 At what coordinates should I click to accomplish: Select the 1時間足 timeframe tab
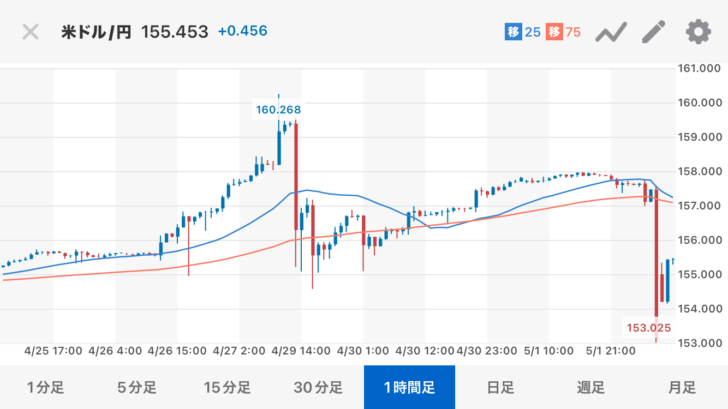[x=409, y=387]
